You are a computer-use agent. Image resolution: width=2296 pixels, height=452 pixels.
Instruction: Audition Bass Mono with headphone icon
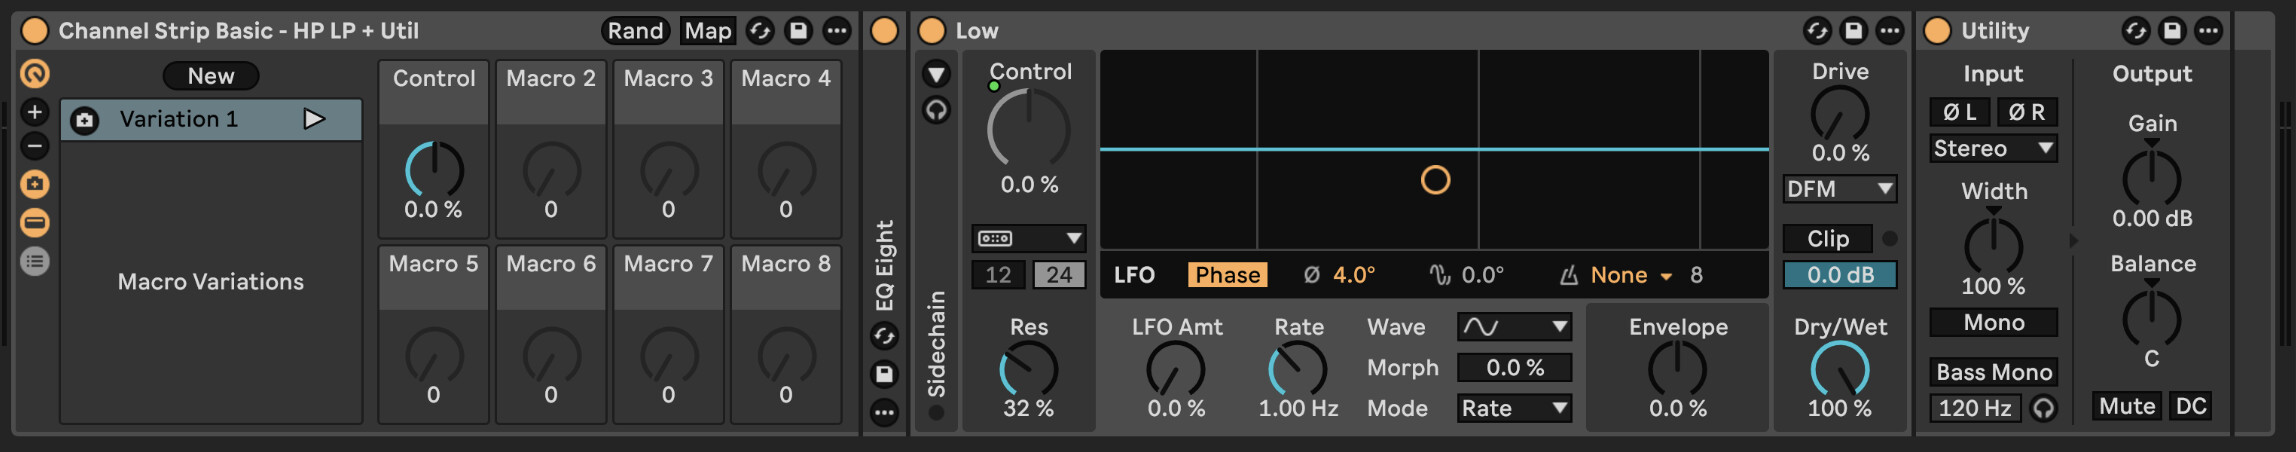[2043, 408]
